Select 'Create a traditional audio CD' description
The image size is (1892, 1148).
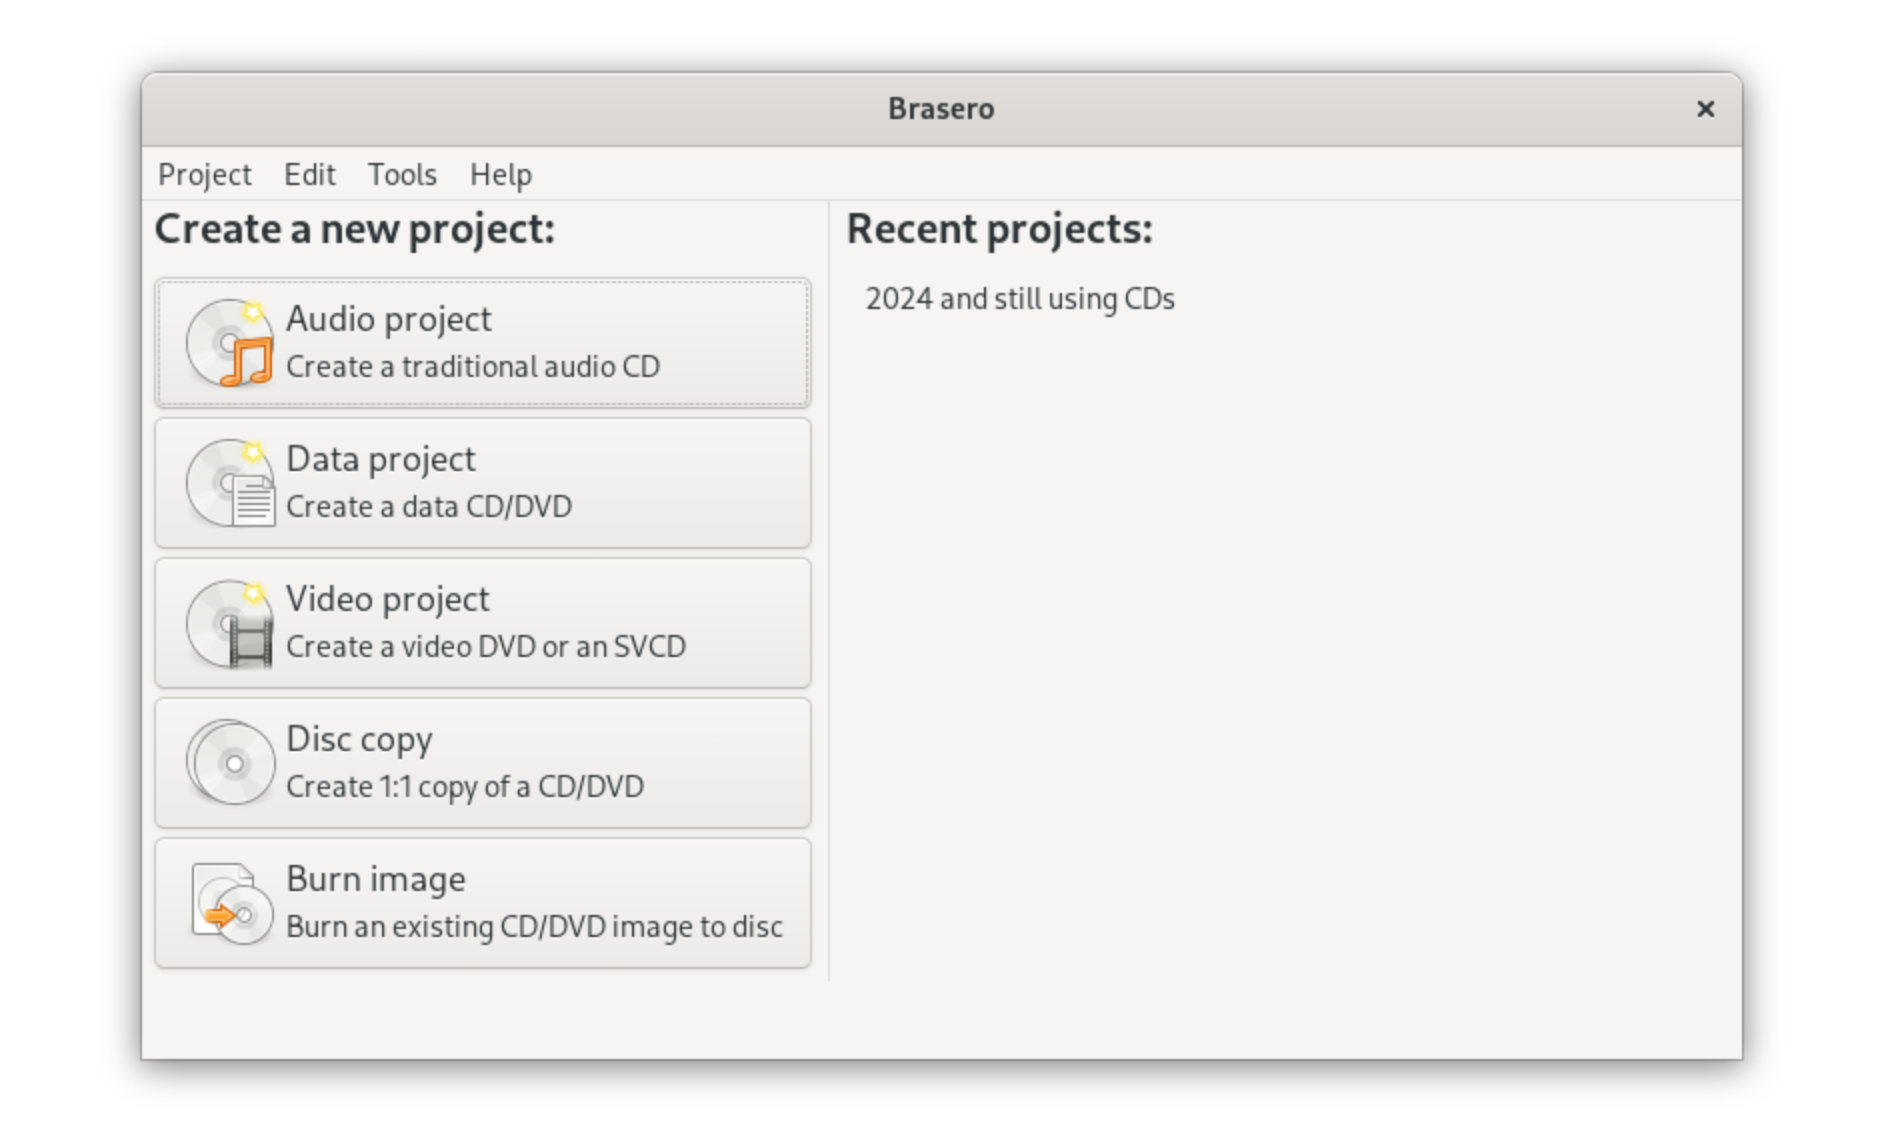coord(473,367)
